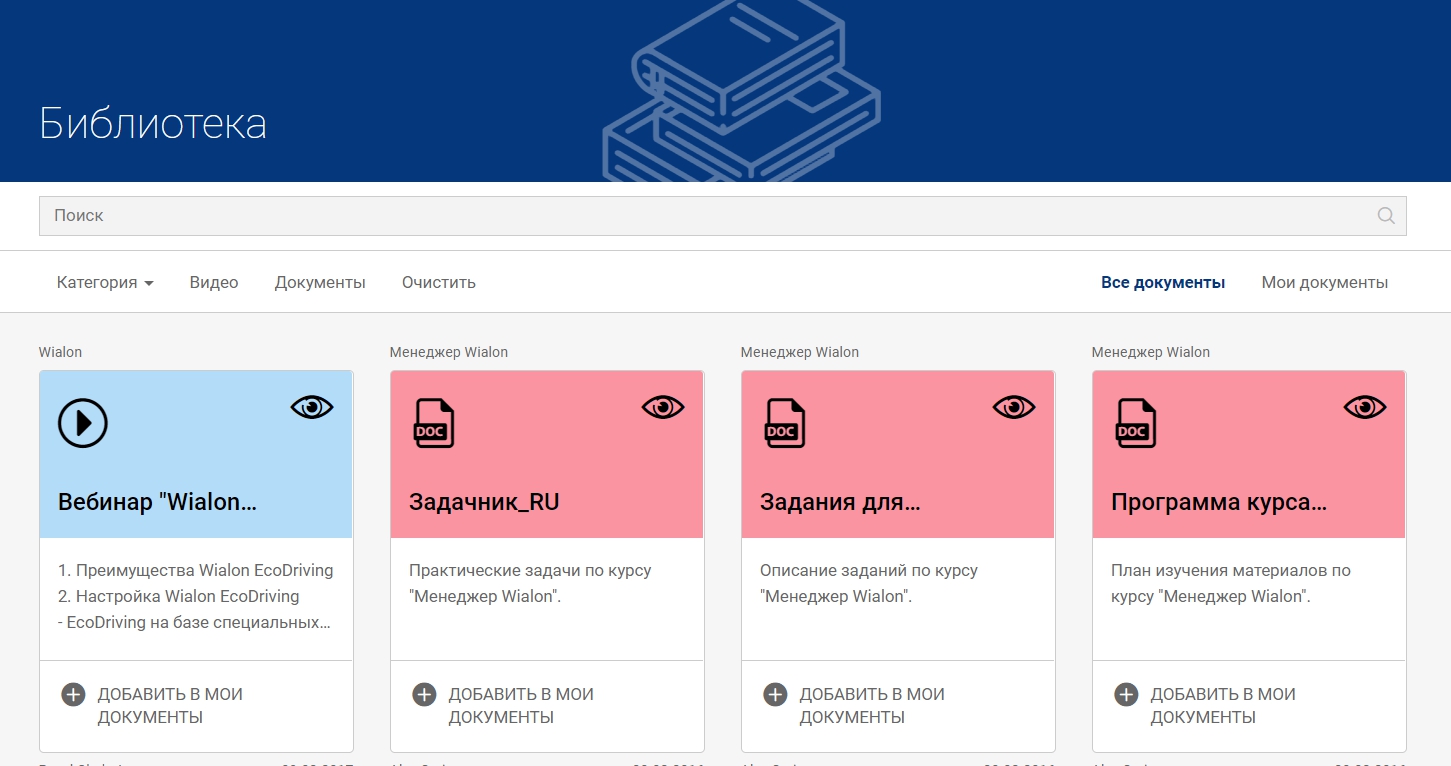Clear filters with the Очистить link
Screen dimensions: 1451x766
[437, 281]
